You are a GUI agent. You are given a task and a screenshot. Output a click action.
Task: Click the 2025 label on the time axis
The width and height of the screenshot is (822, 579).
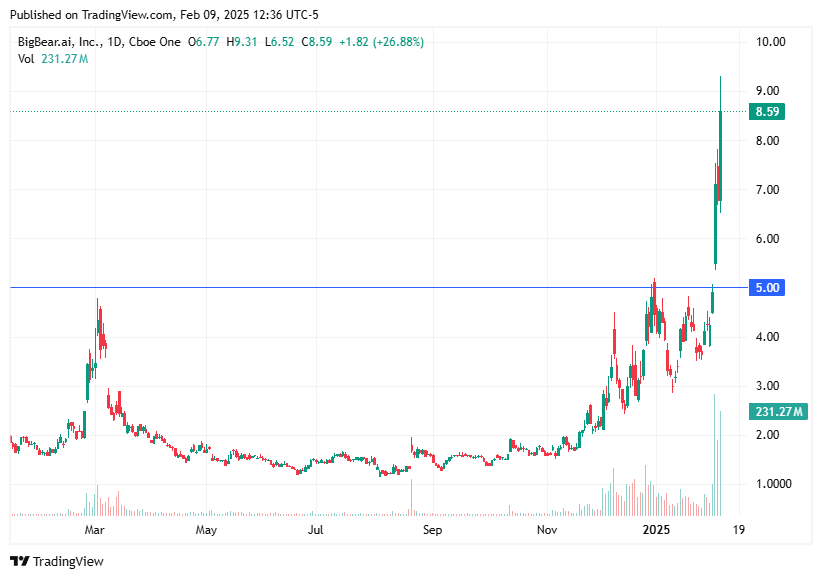click(656, 530)
